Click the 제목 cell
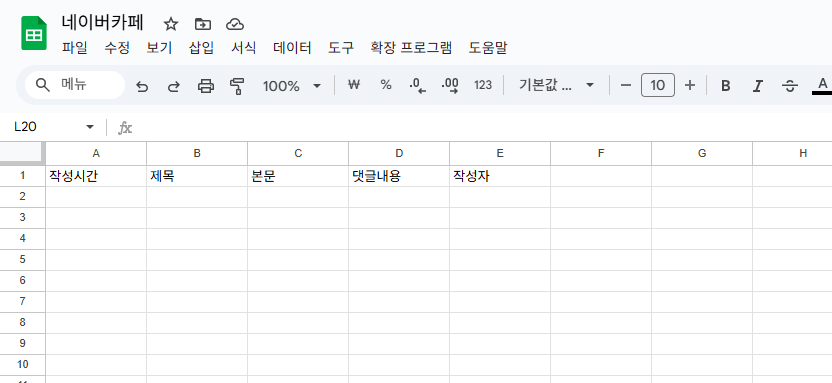The height and width of the screenshot is (383, 832). click(197, 176)
